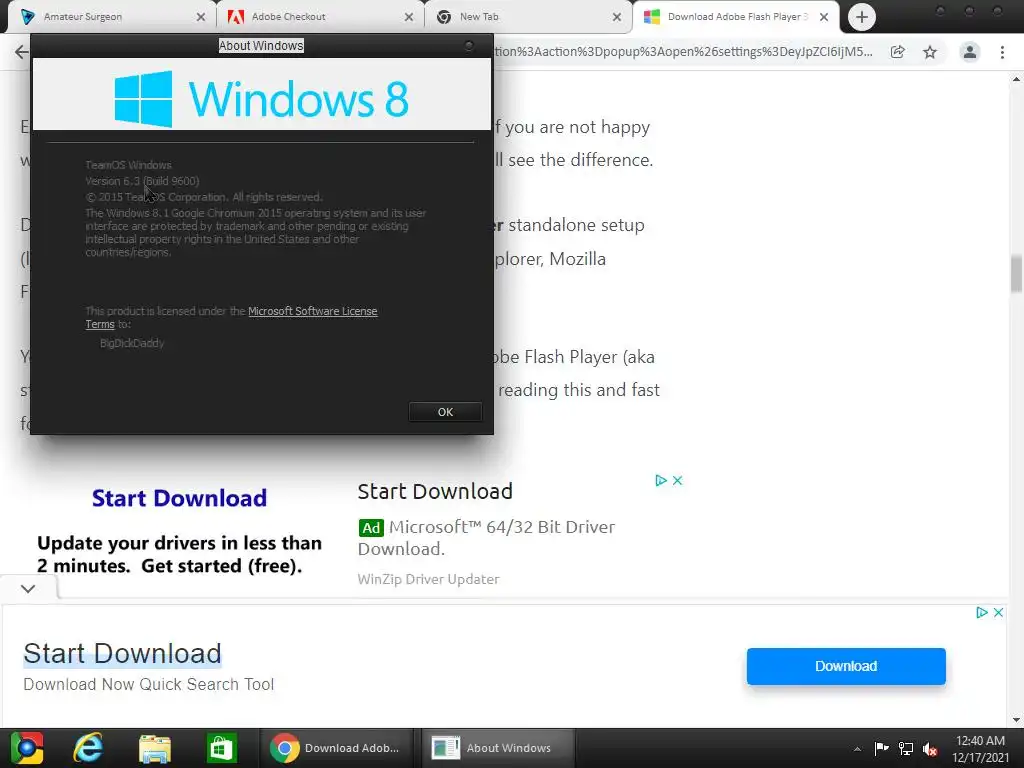Viewport: 1024px width, 768px height.
Task: Show hidden tray icons arrow
Action: [857, 749]
